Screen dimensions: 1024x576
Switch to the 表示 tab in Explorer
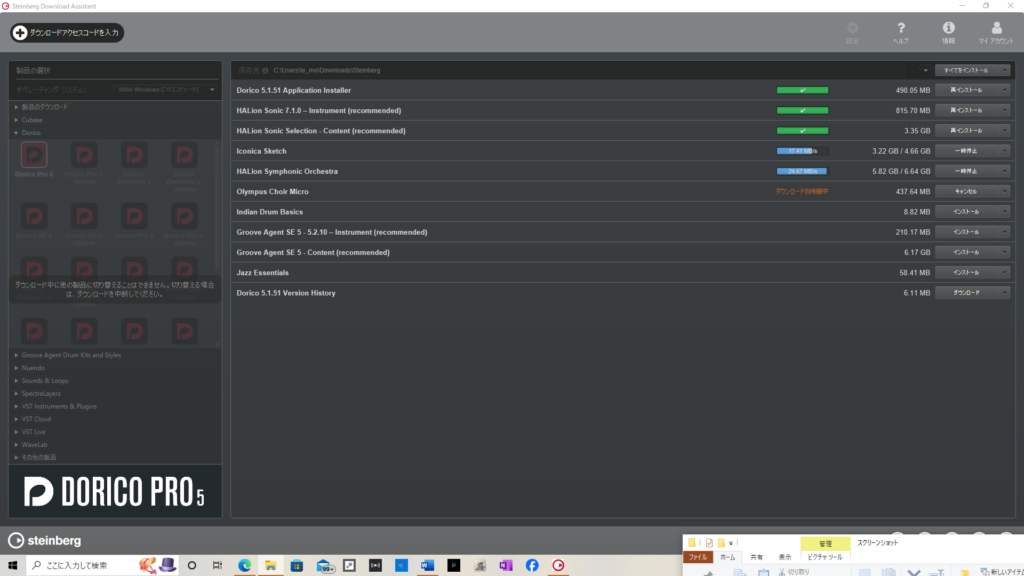tap(785, 557)
